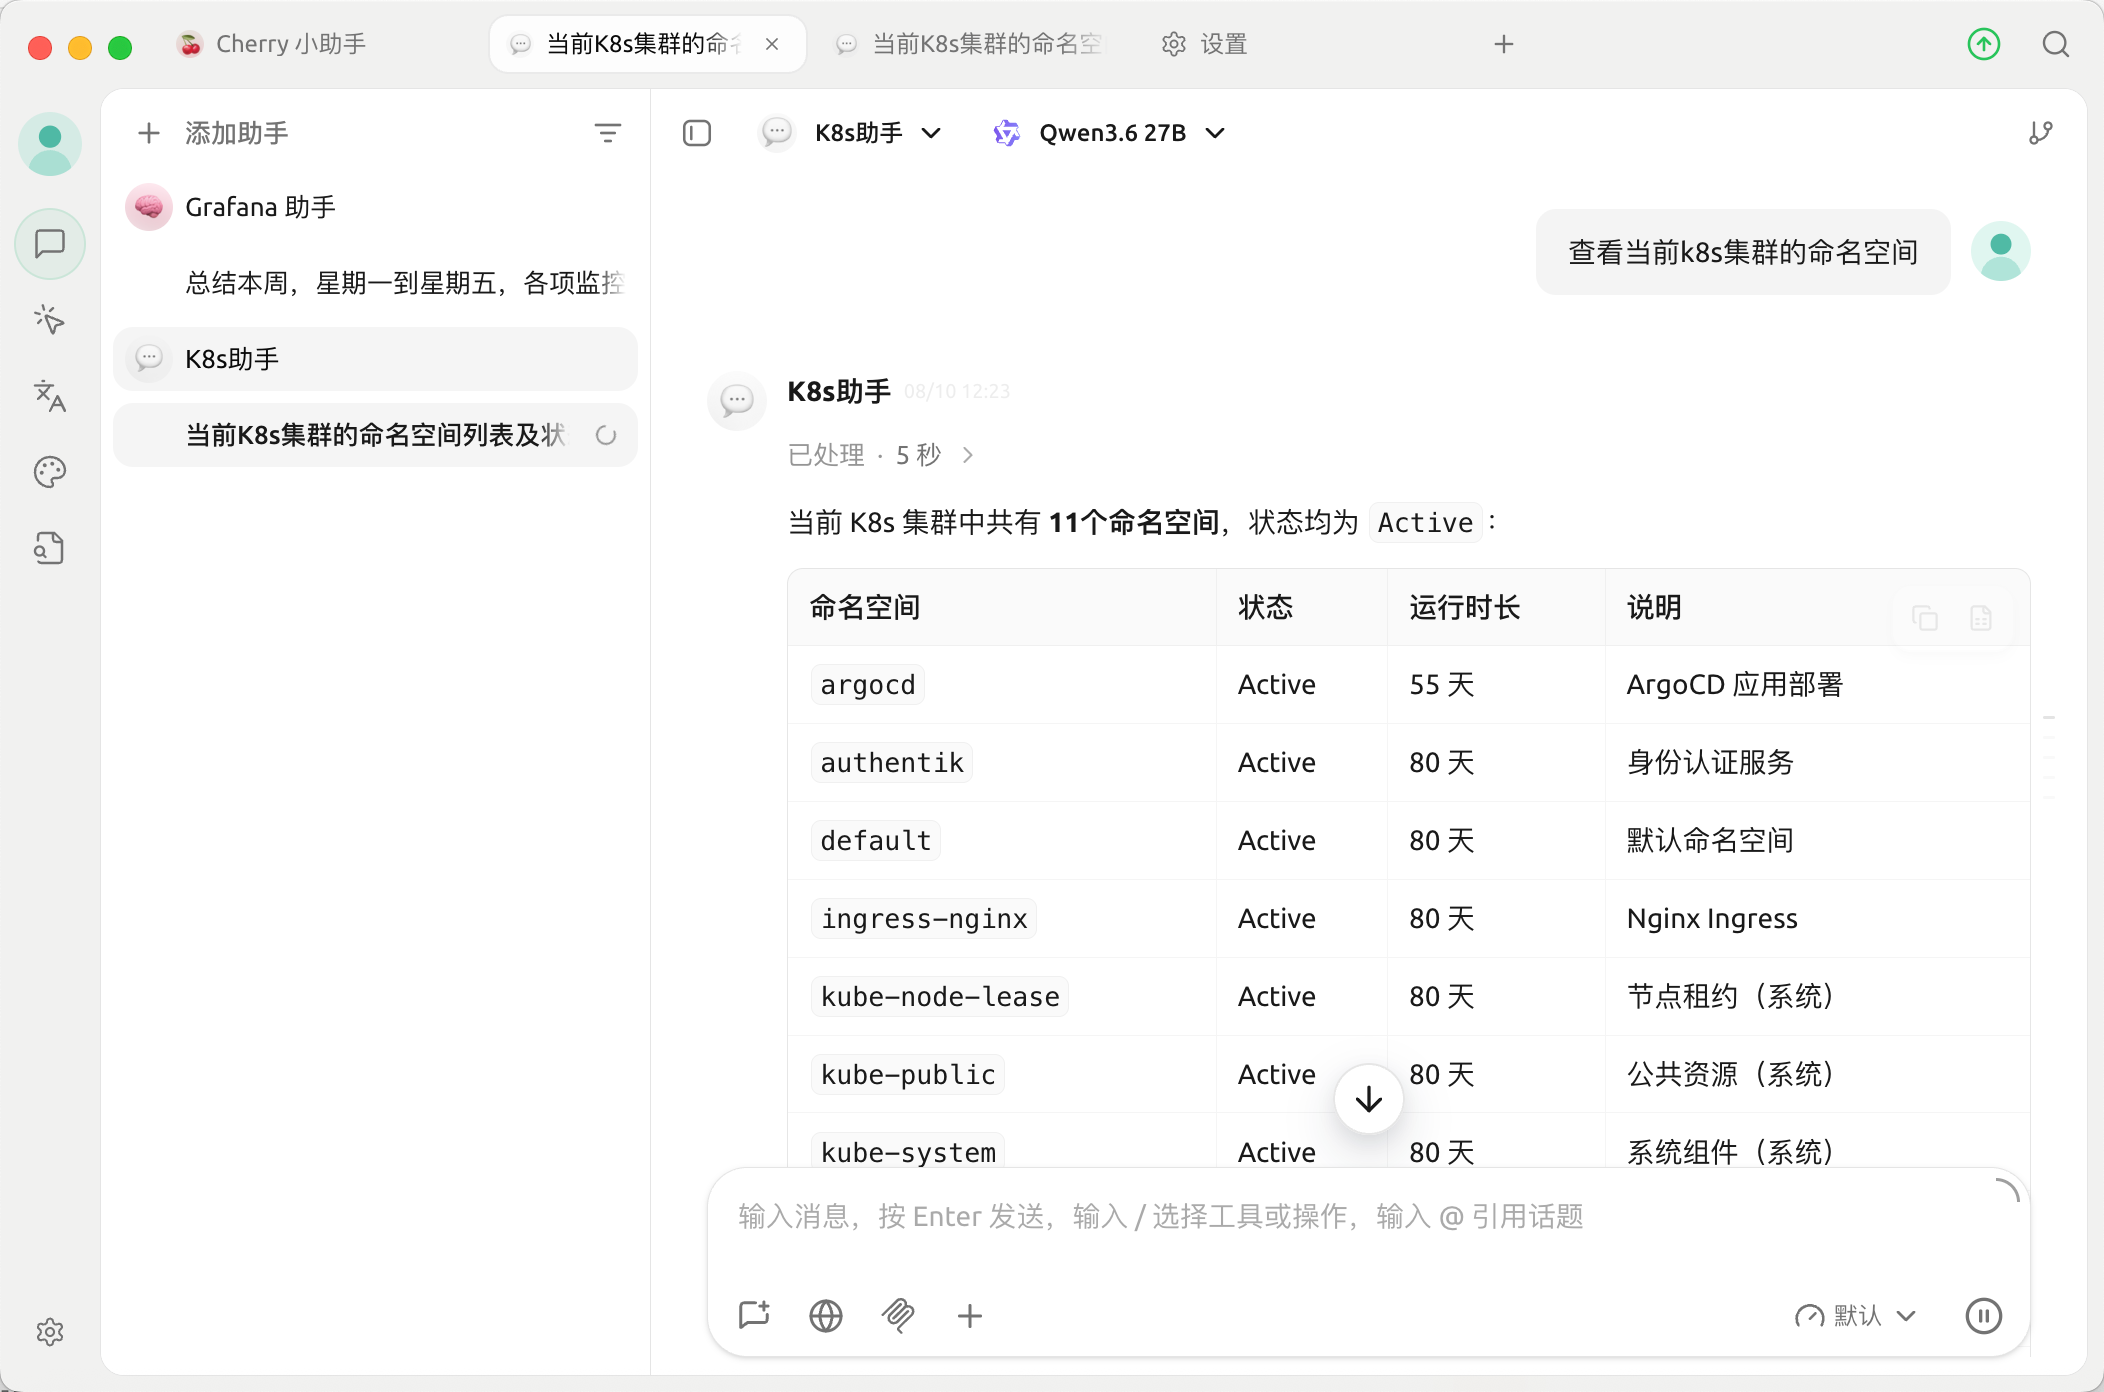
Task: Open the Qwen3.6 27B model dropdown
Action: (x=1109, y=133)
